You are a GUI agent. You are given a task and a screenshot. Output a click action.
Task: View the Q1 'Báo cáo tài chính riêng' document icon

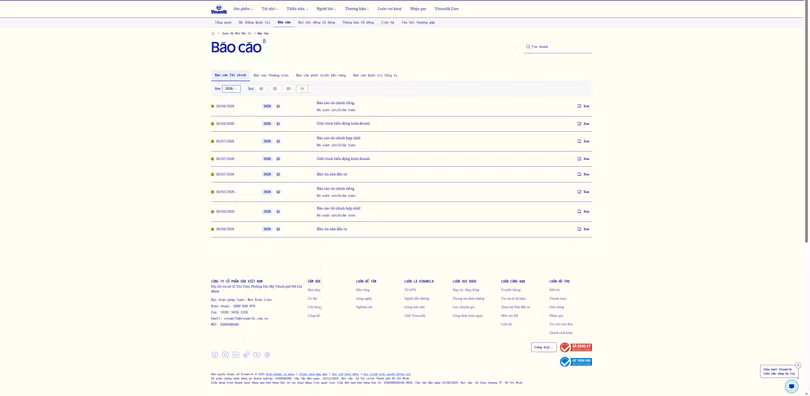(579, 106)
